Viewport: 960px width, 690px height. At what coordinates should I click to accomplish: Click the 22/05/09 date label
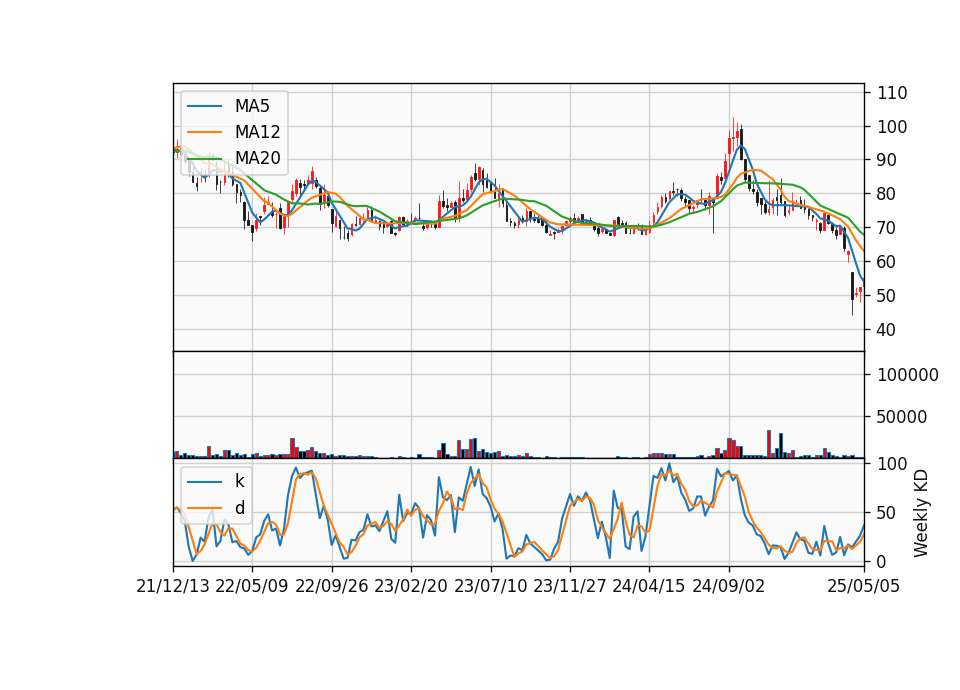(252, 586)
